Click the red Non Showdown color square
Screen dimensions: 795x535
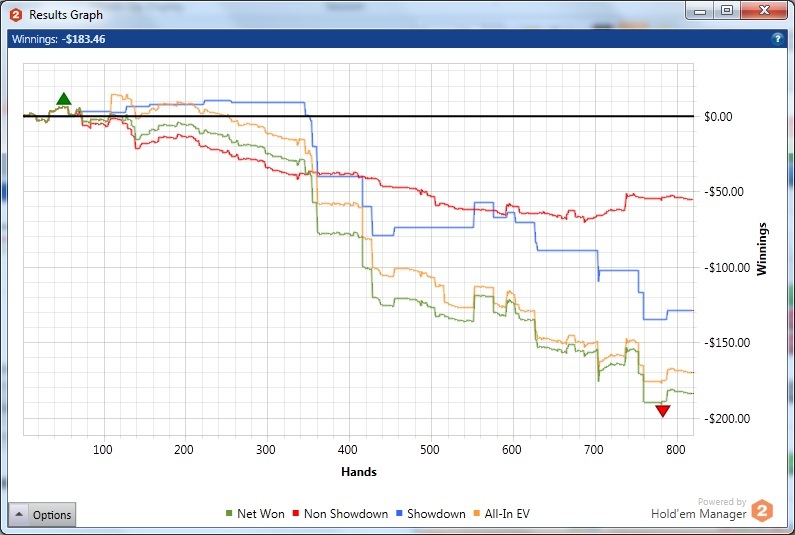point(296,514)
